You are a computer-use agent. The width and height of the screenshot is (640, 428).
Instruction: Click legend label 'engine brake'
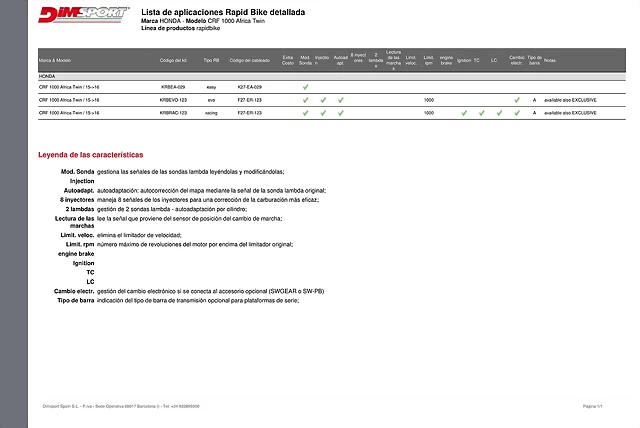(x=76, y=254)
